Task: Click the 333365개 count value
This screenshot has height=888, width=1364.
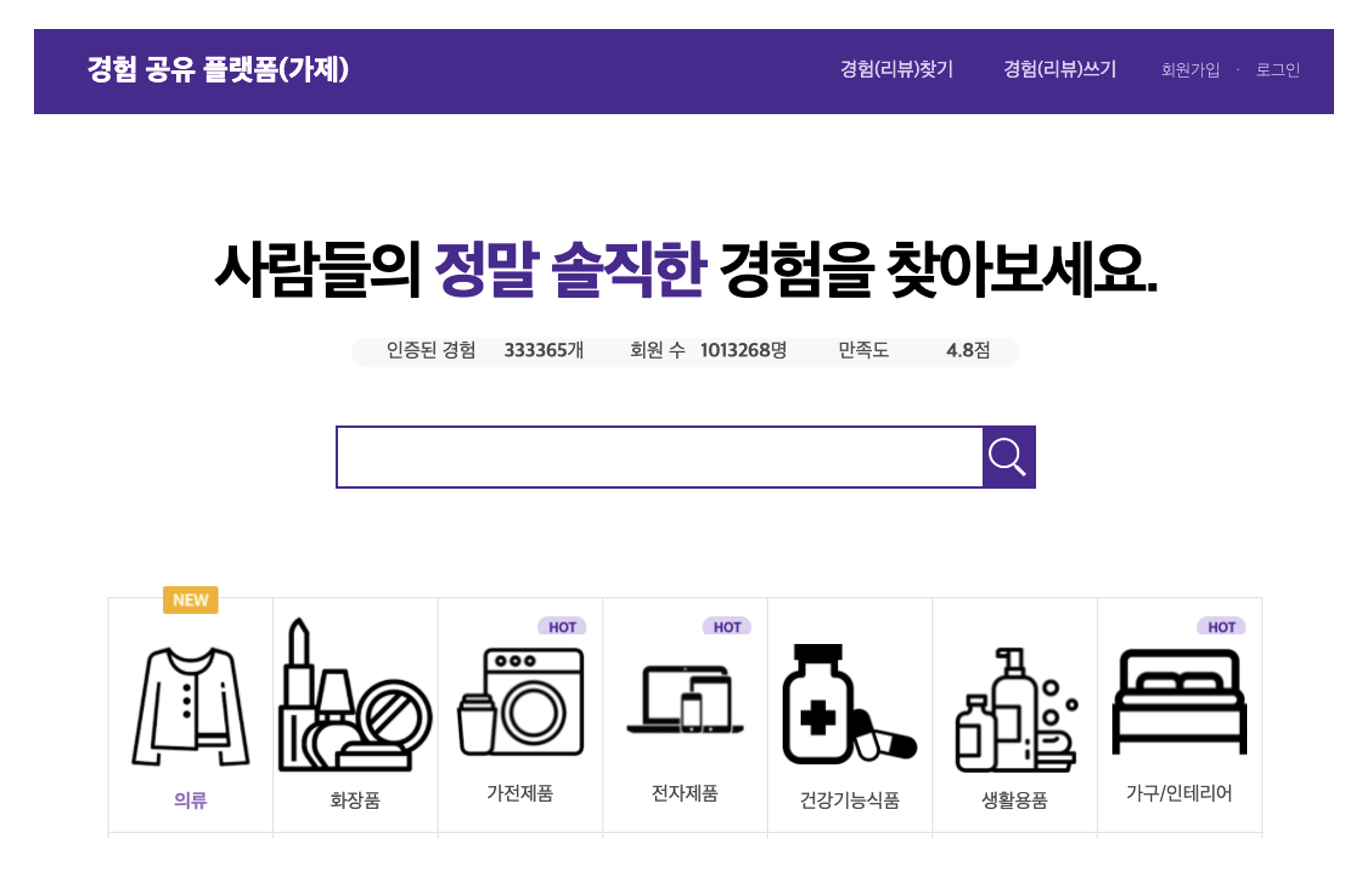Action: click(x=544, y=351)
